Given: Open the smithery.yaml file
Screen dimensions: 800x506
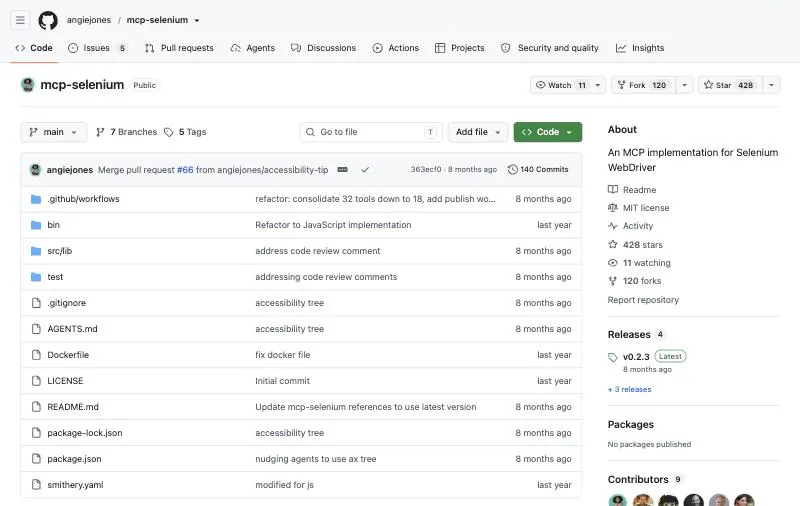Looking at the screenshot, I should point(76,485).
